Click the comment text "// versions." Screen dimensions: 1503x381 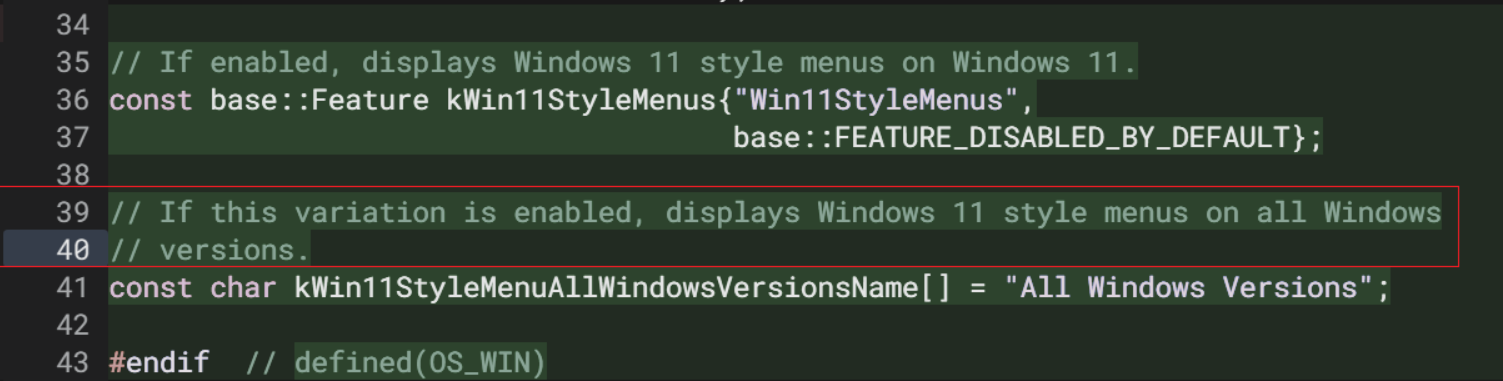pyautogui.click(x=210, y=250)
